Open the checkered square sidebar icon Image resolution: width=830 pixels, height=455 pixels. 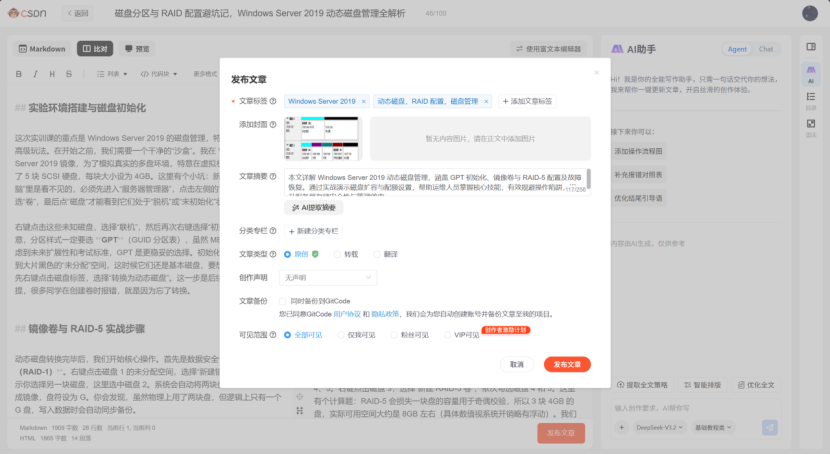click(x=811, y=127)
